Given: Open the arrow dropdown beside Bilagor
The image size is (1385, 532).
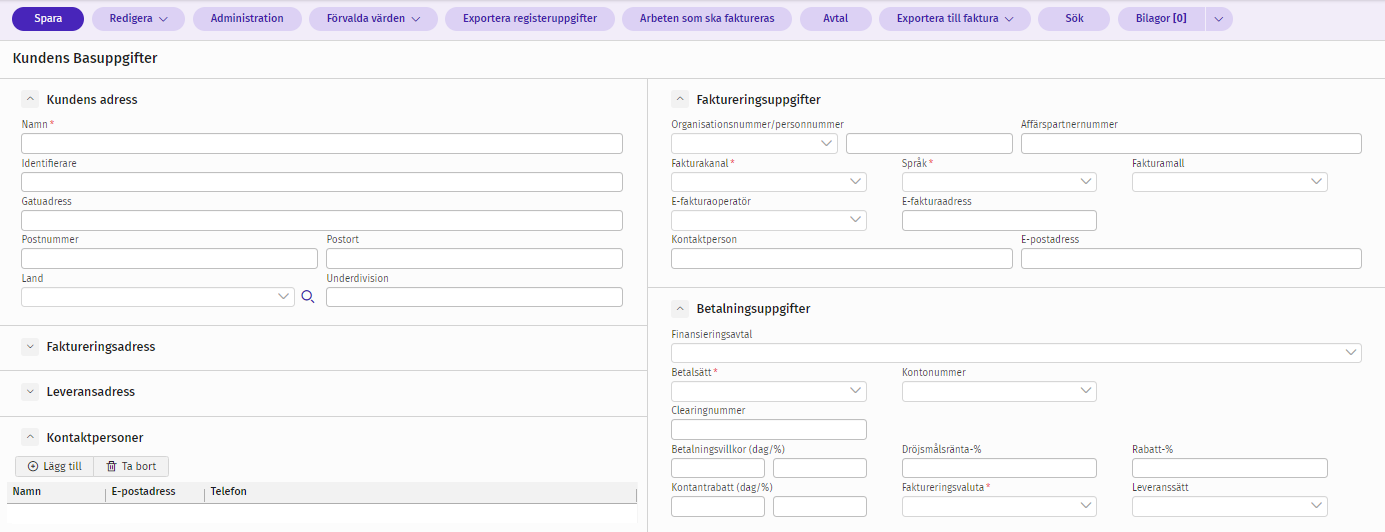Looking at the screenshot, I should [1219, 18].
